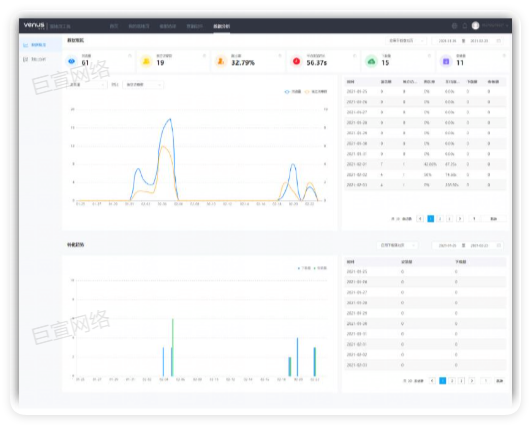Click the orange line peak in the chart
The width and height of the screenshot is (531, 425).
(x=163, y=146)
